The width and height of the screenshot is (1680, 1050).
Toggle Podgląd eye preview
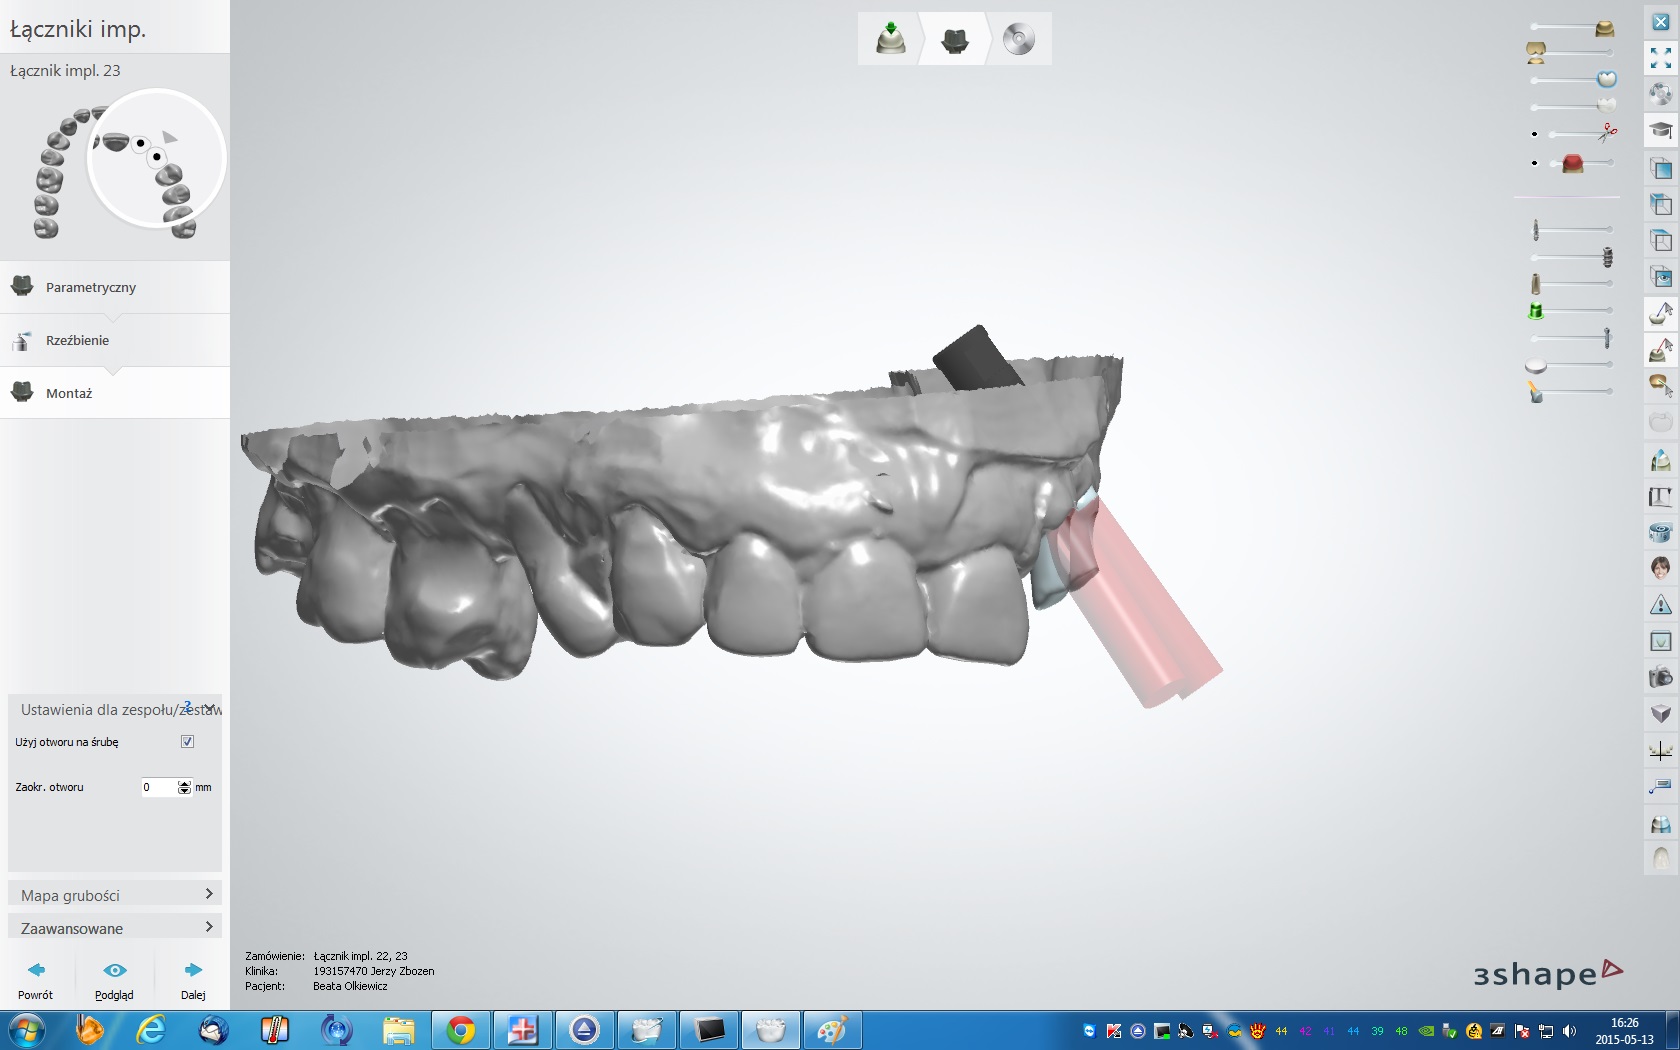click(x=114, y=978)
